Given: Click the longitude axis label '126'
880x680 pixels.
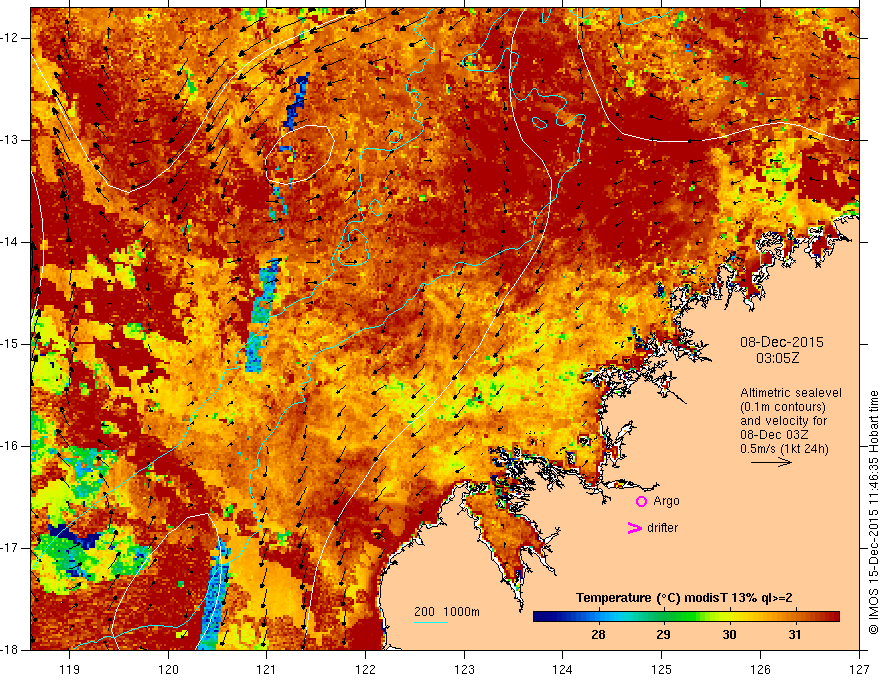Looking at the screenshot, I should point(760,669).
